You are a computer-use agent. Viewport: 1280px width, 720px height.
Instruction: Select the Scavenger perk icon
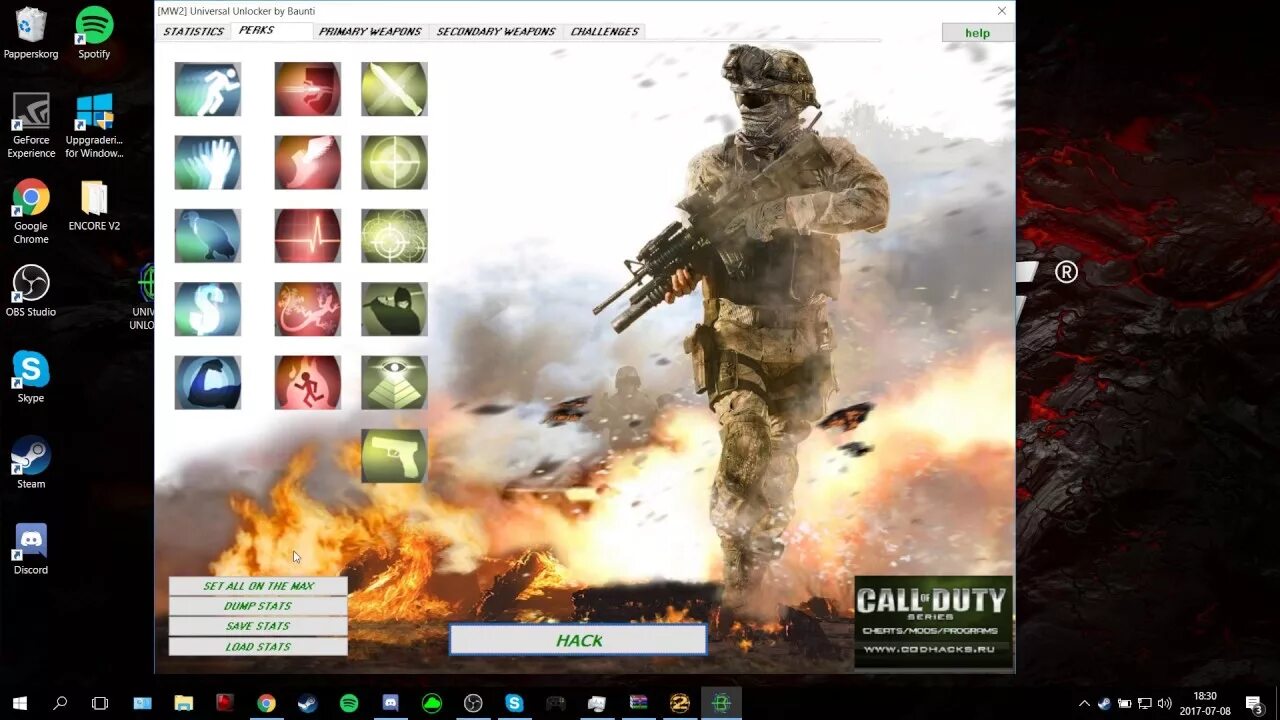pyautogui.click(x=208, y=236)
